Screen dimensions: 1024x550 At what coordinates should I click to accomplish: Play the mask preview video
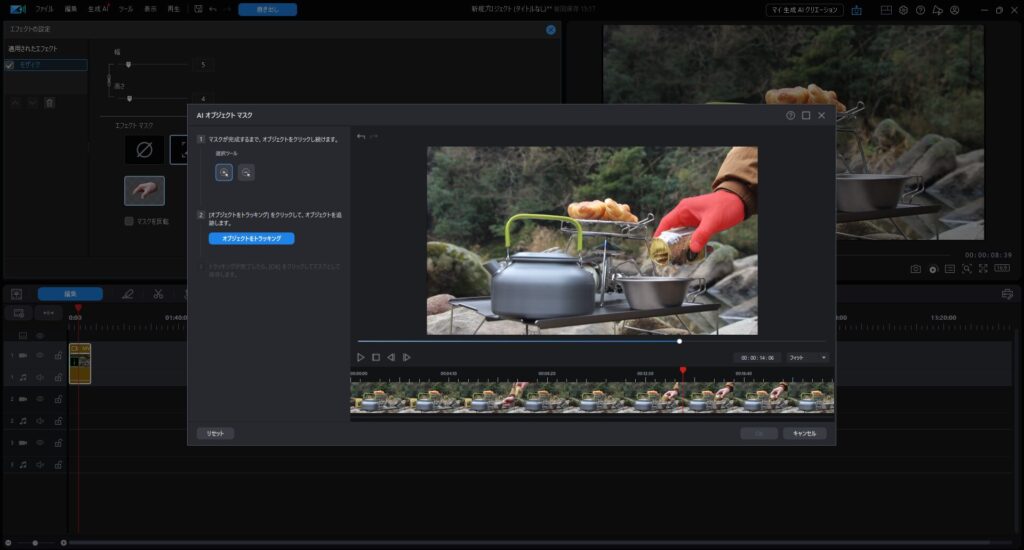[x=361, y=357]
